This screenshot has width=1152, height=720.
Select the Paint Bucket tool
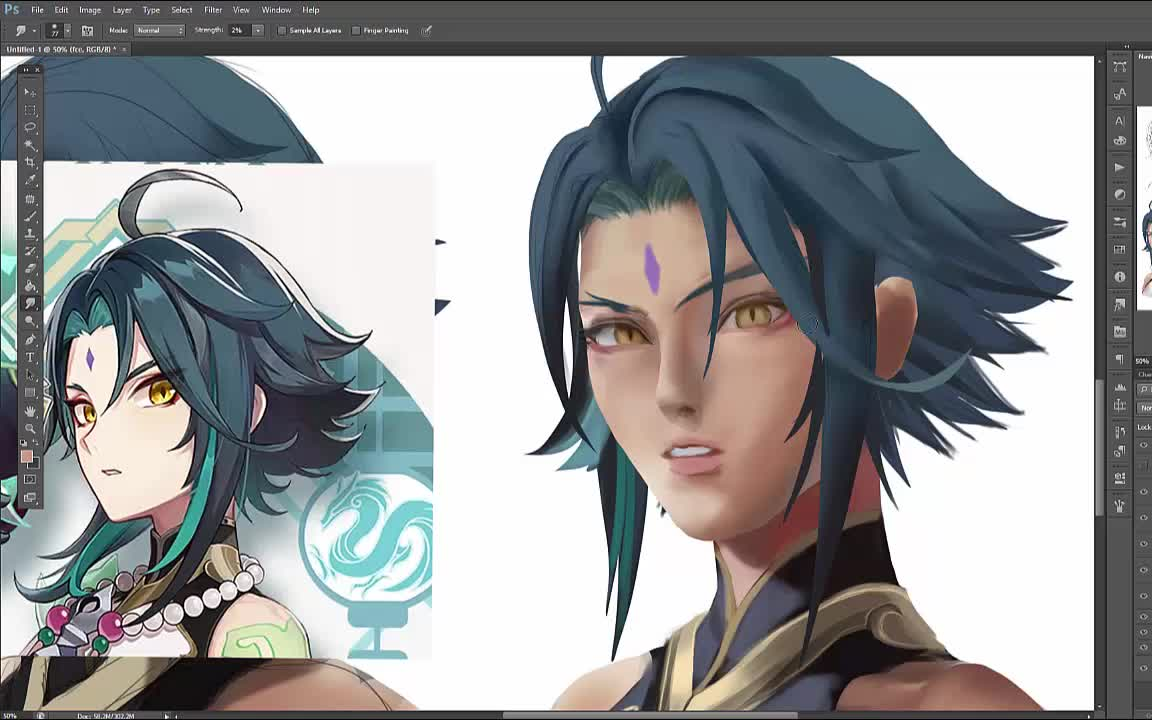[x=30, y=287]
